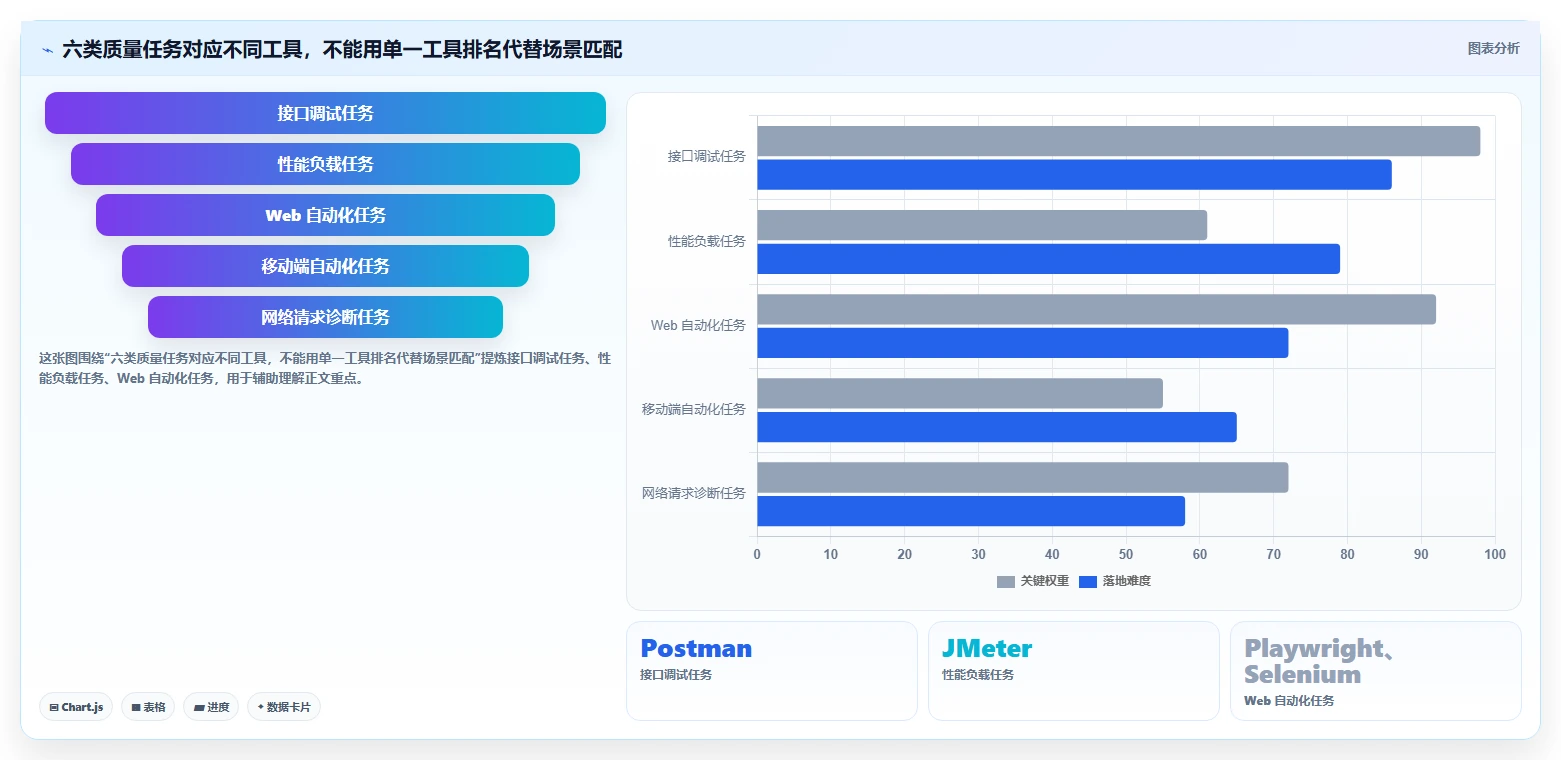The height and width of the screenshot is (760, 1561).
Task: Click the blue 落地难度 legend swatch
Action: click(x=1088, y=581)
